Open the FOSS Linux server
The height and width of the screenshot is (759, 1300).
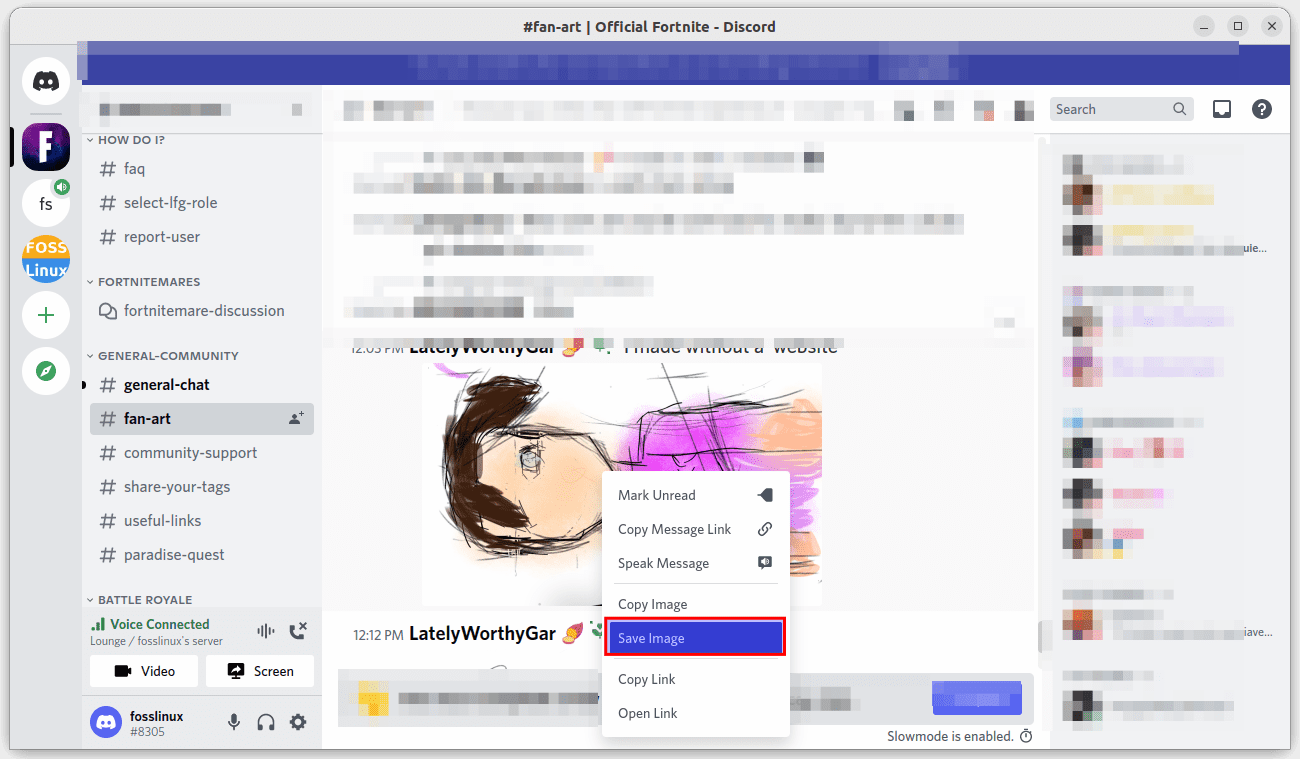coord(46,259)
